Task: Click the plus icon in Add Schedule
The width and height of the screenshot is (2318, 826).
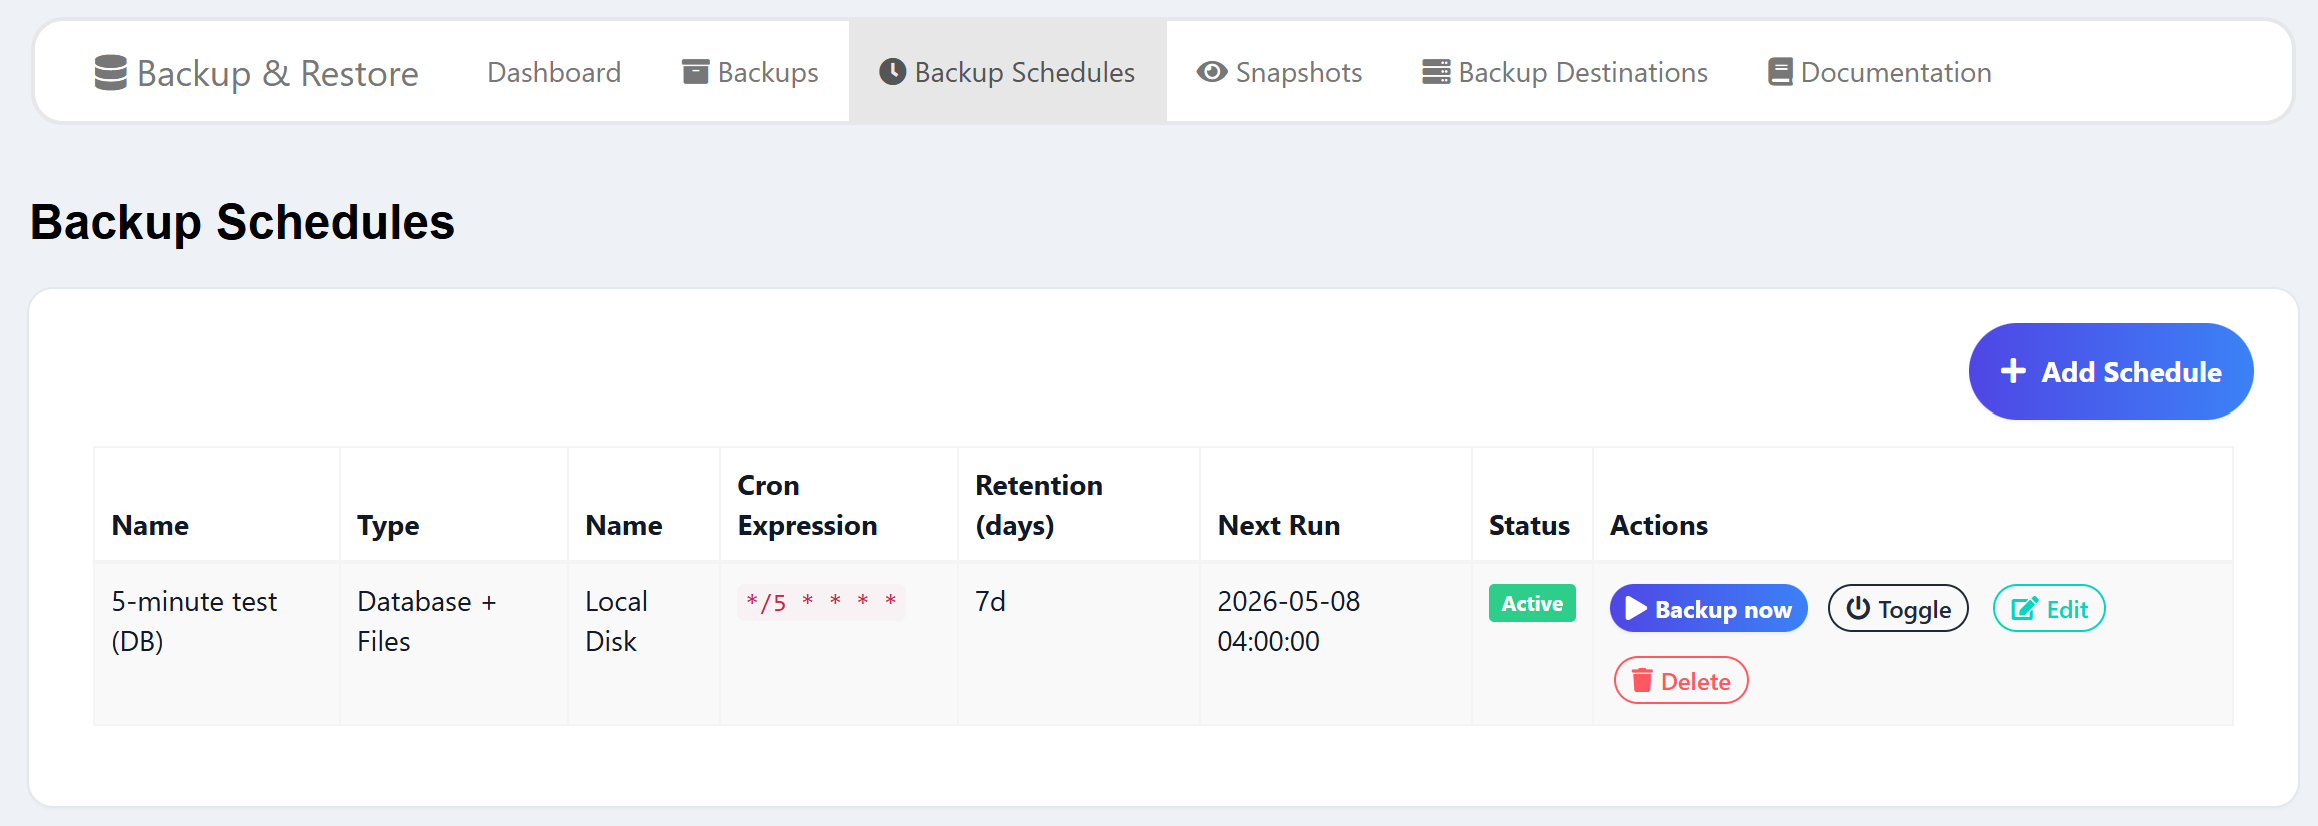Action: pos(2013,371)
